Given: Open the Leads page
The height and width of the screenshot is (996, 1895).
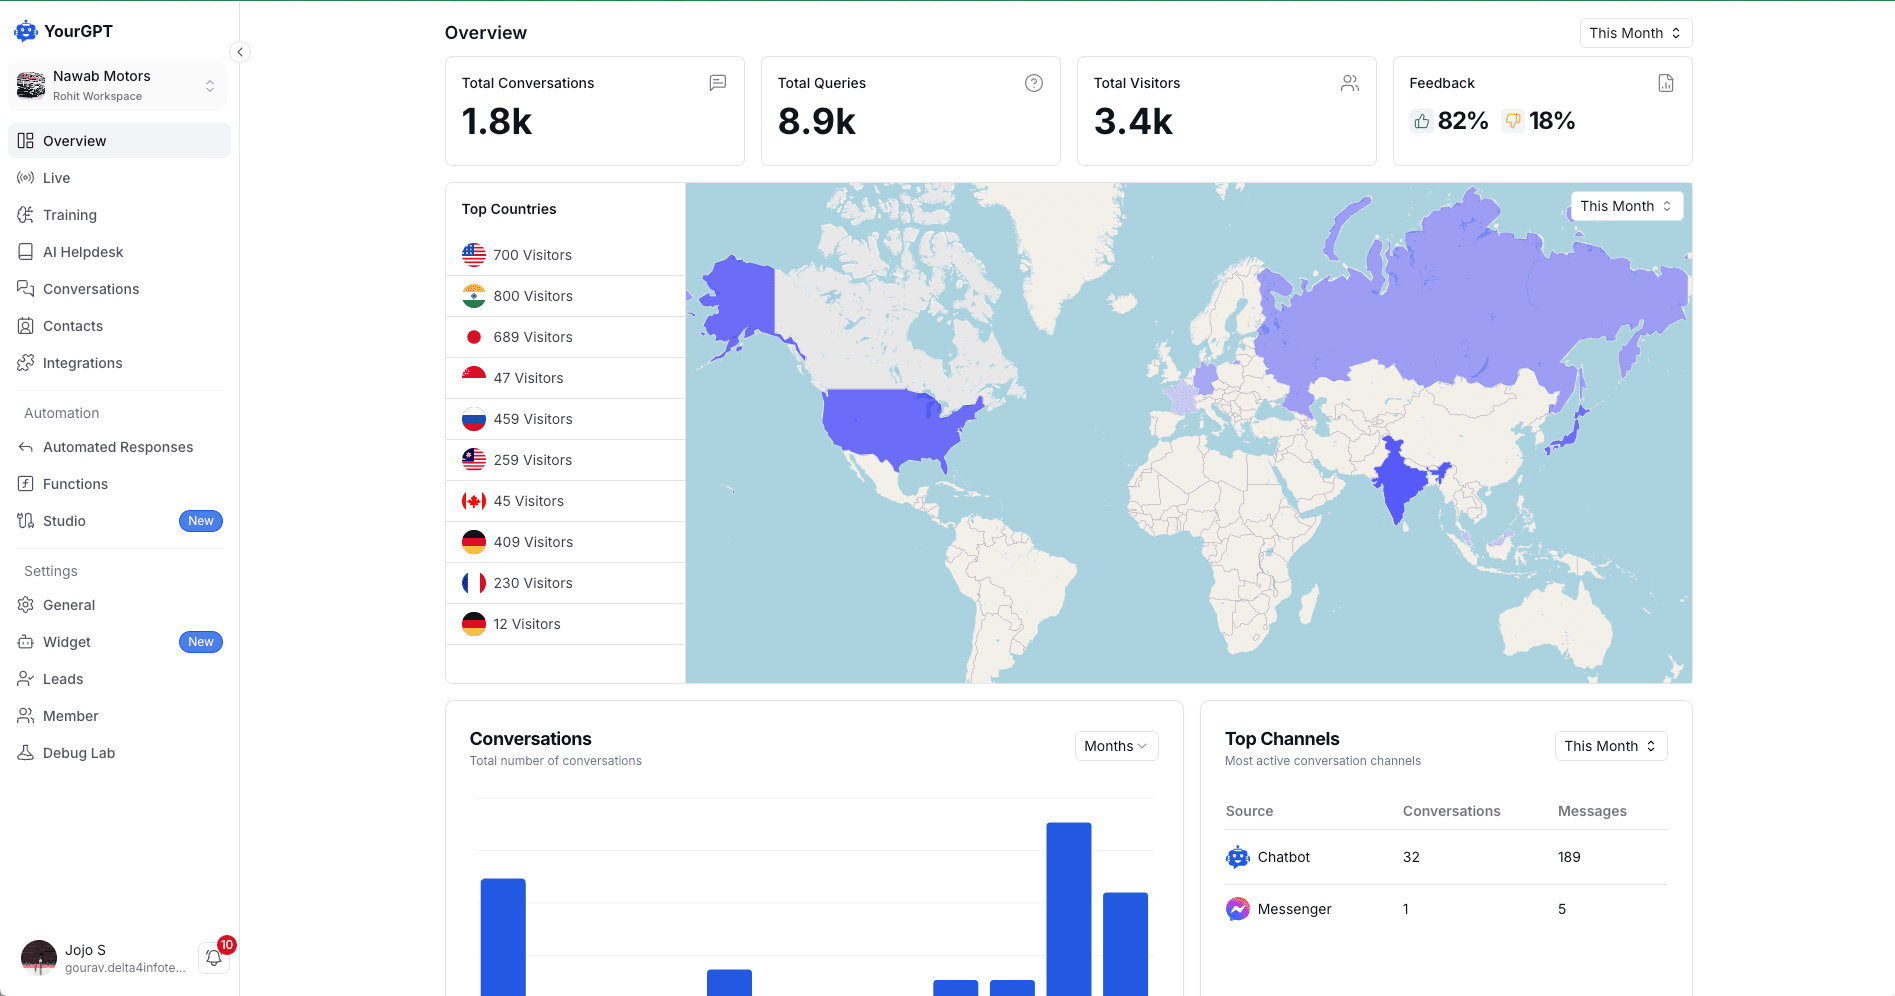Looking at the screenshot, I should tap(119, 679).
